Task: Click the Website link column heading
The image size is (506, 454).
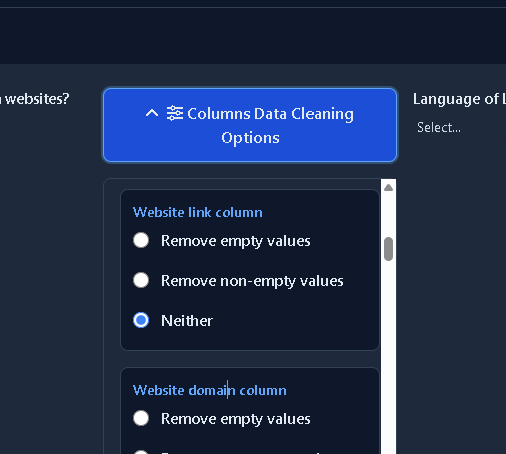Action: click(x=198, y=212)
